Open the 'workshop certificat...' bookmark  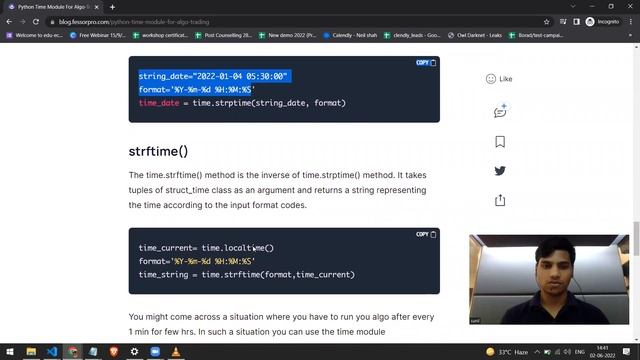[160, 36]
